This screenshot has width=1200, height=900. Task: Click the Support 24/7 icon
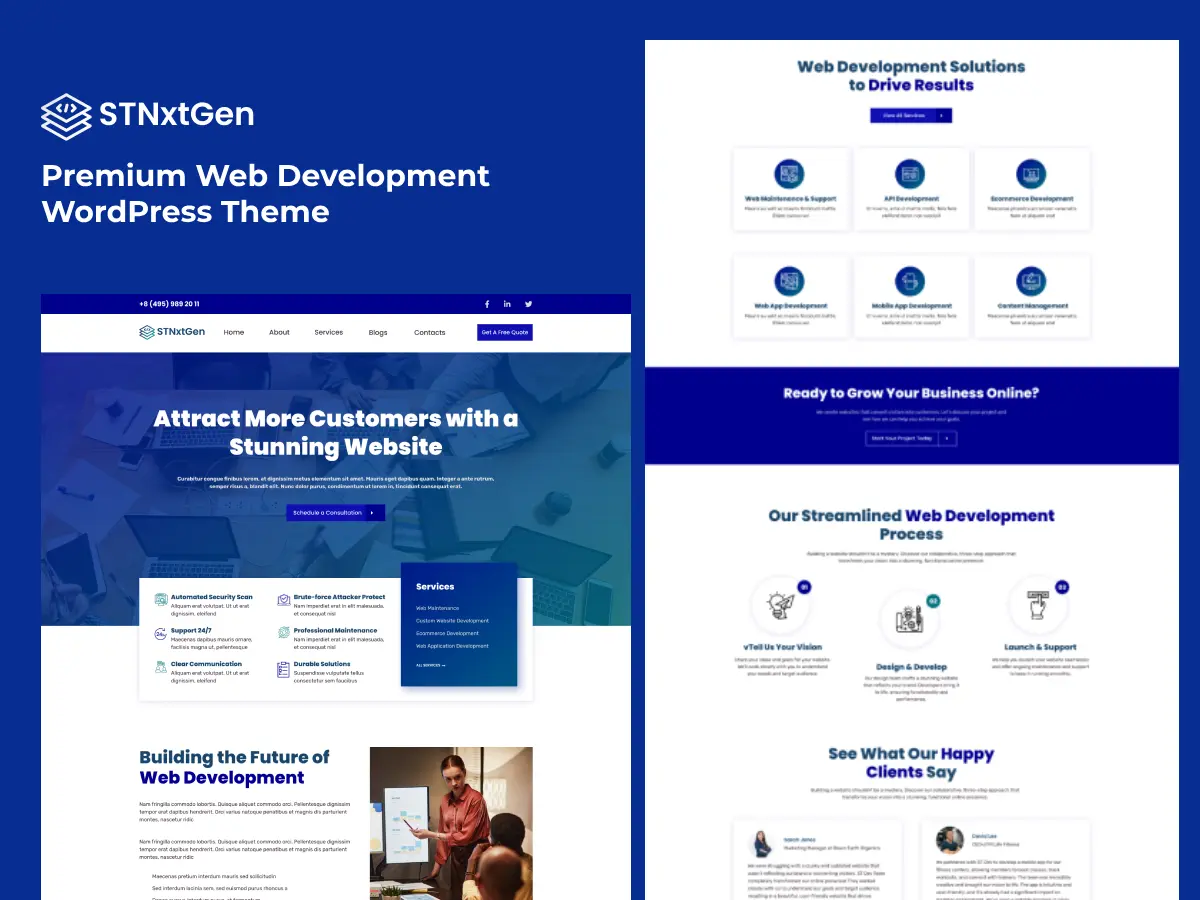161,634
